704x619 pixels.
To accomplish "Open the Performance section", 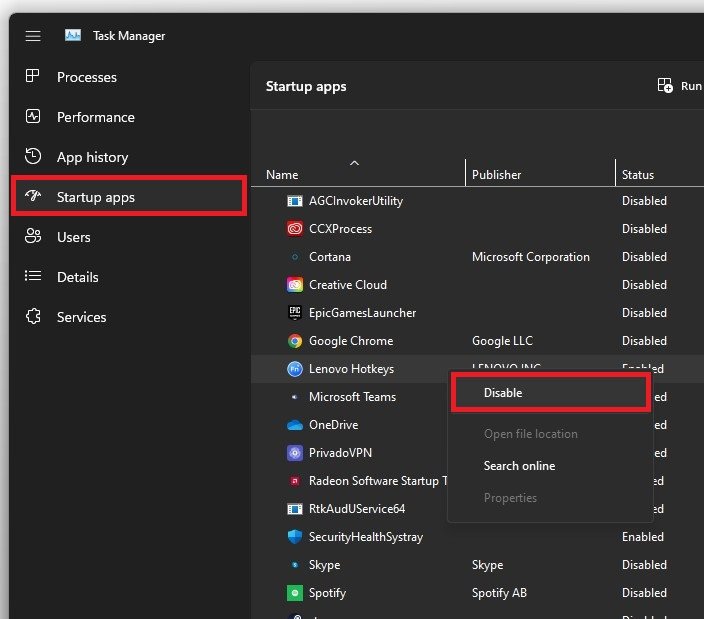I will point(95,117).
